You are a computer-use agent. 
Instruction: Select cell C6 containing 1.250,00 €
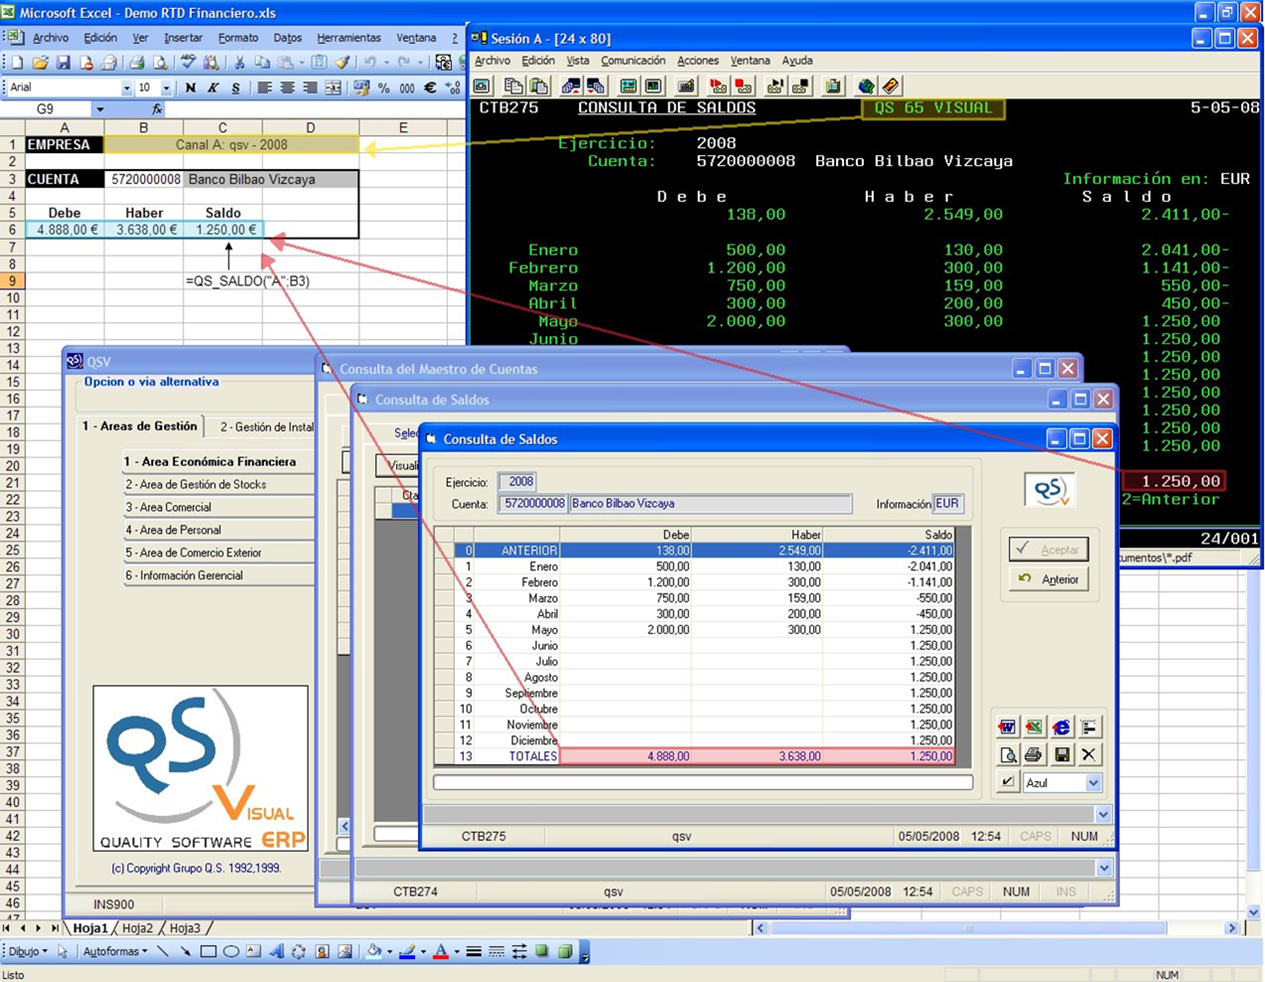pyautogui.click(x=222, y=227)
